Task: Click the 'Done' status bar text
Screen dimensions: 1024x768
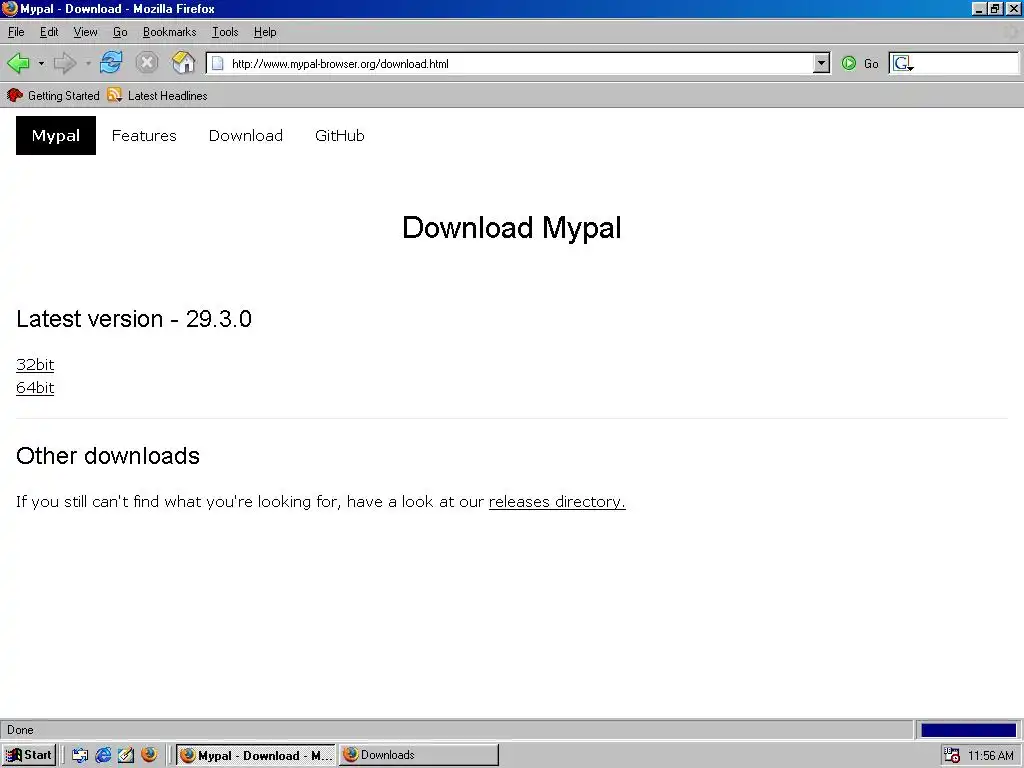Action: point(20,730)
